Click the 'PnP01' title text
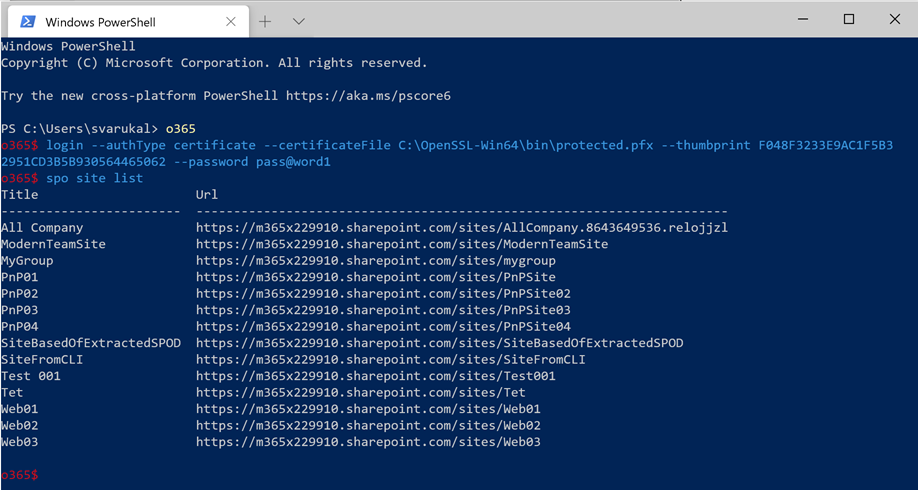 (20, 277)
